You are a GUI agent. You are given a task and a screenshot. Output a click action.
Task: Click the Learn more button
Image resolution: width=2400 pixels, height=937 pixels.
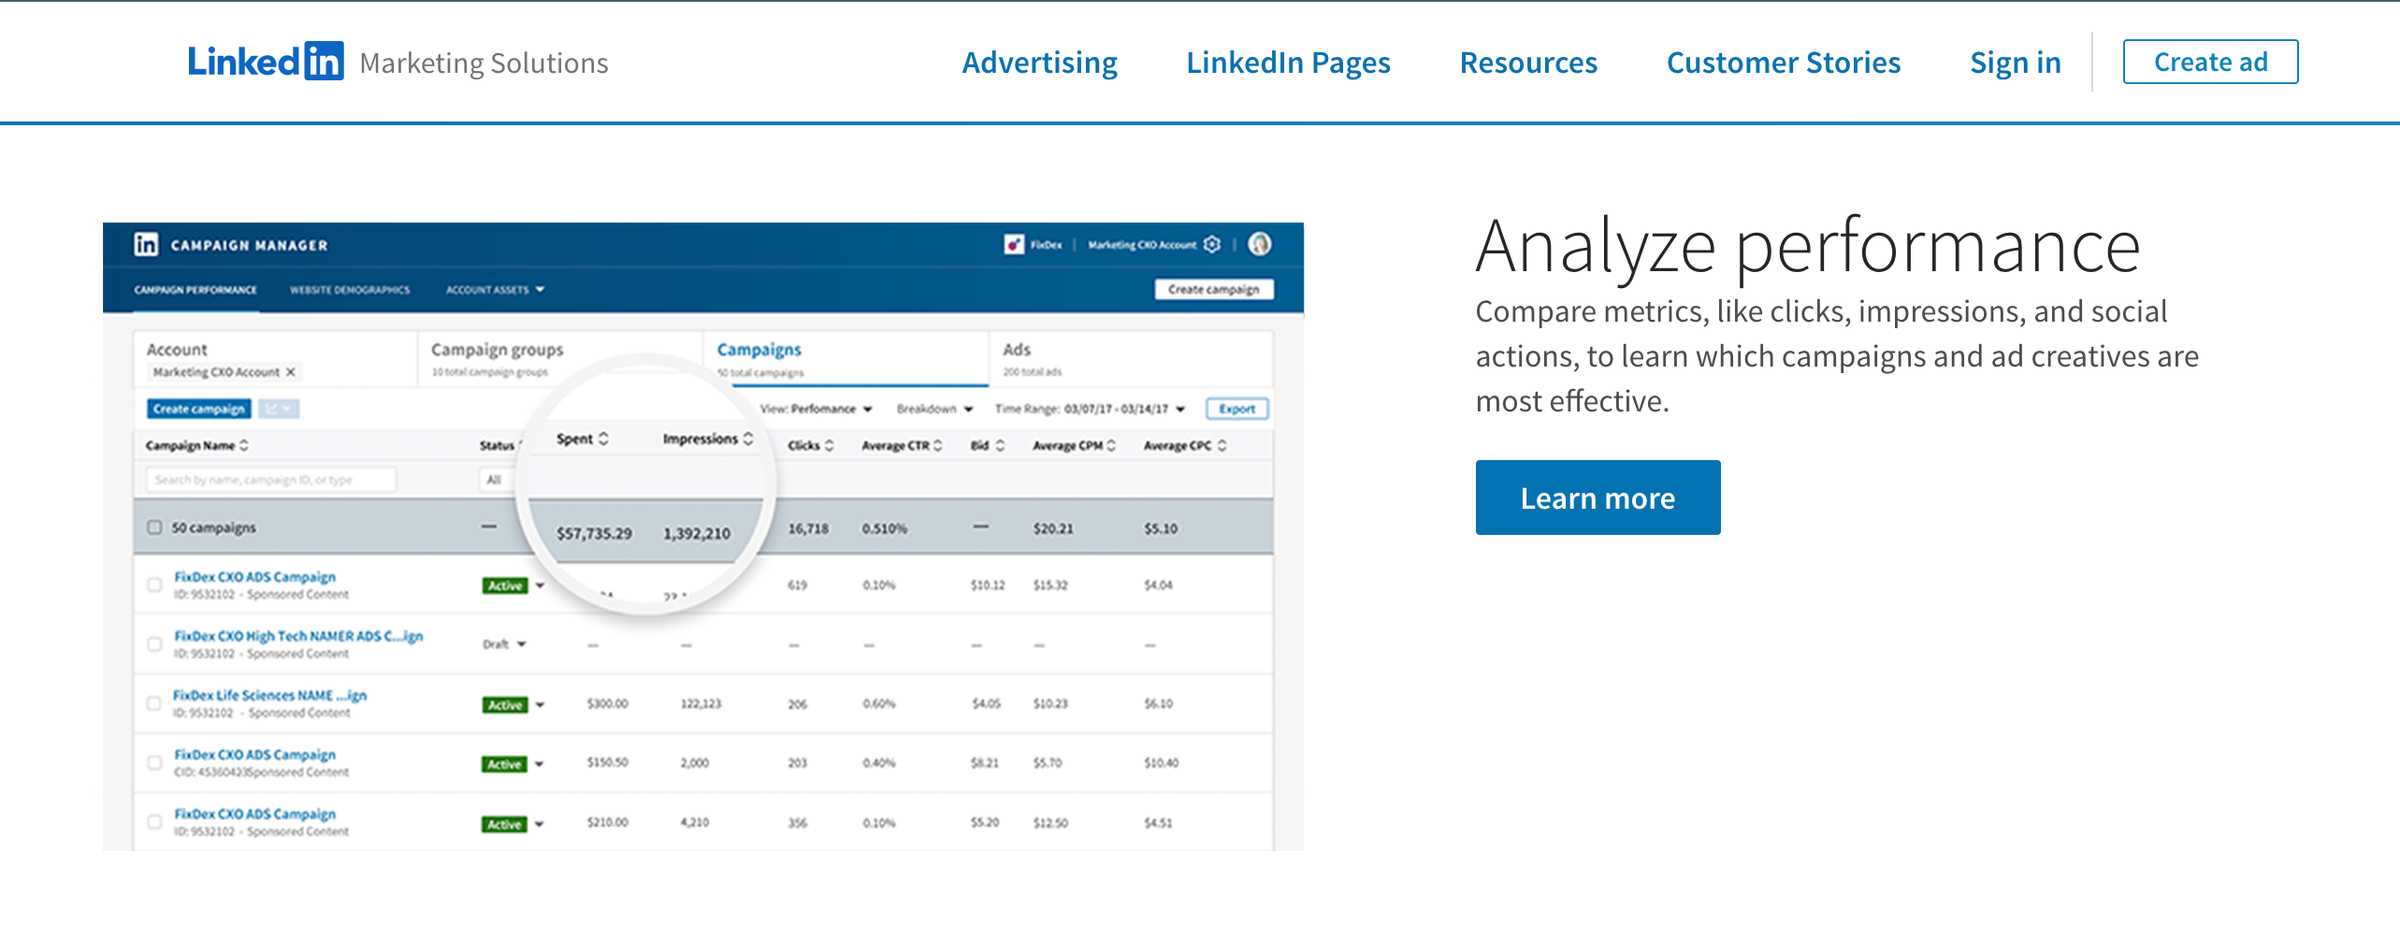[1598, 497]
